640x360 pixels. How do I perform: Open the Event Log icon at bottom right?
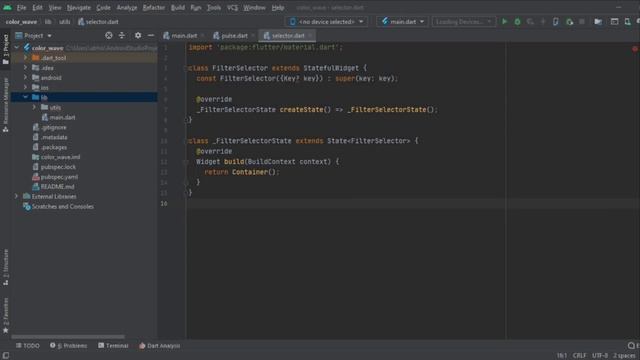coord(631,346)
